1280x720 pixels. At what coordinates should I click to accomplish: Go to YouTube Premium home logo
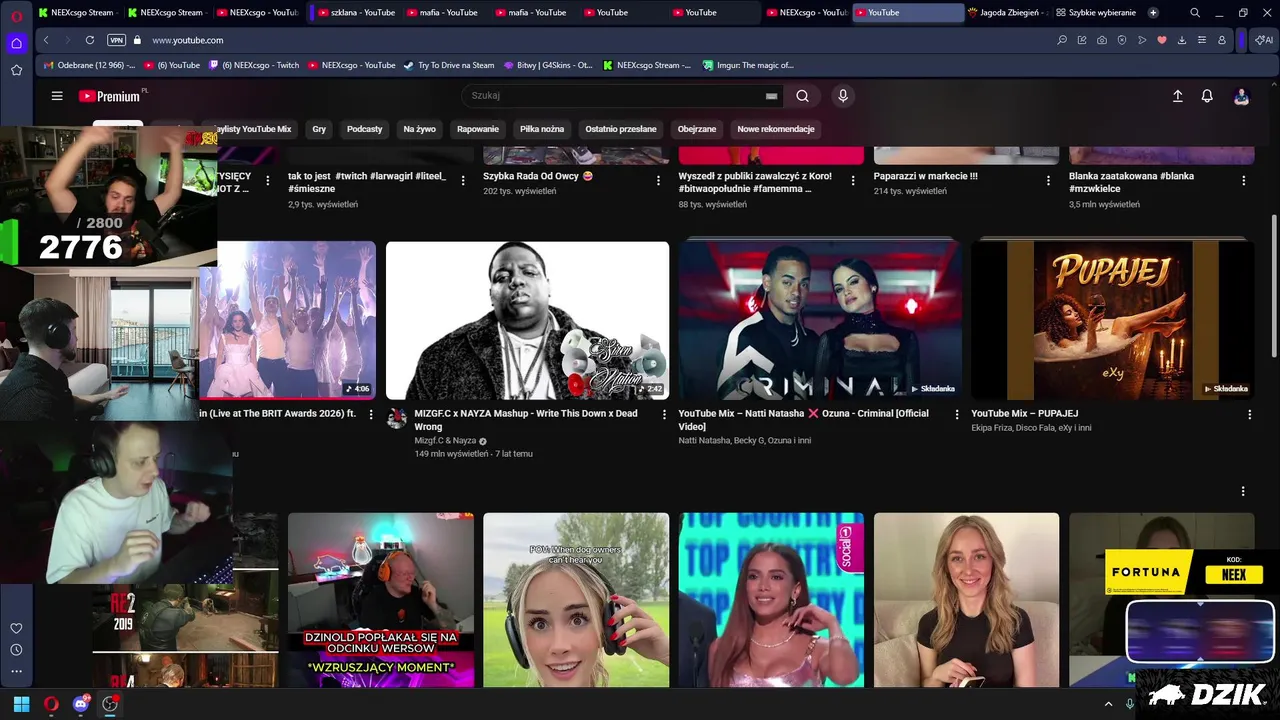111,96
